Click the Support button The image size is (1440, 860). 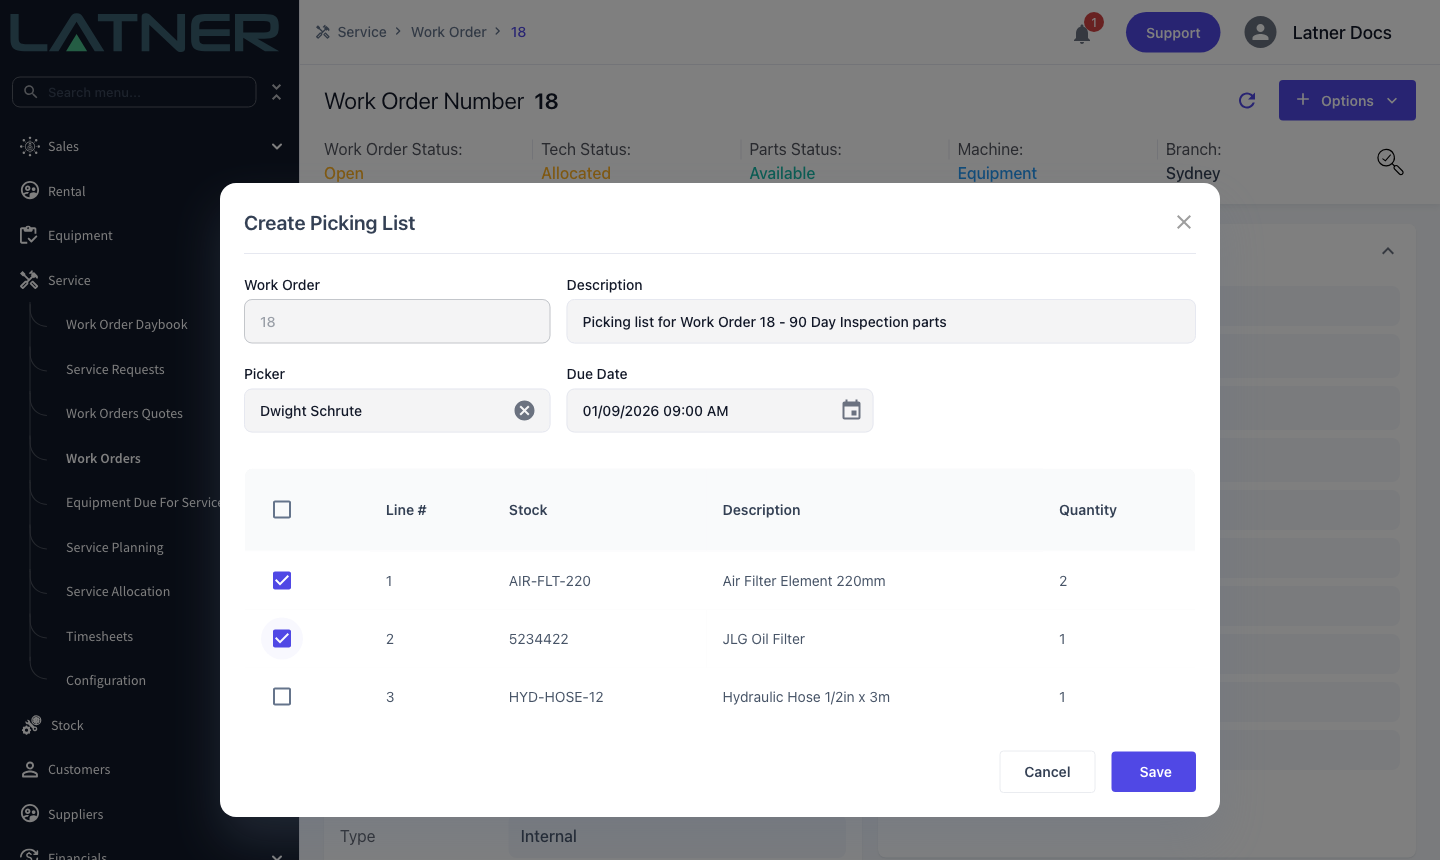1173,32
